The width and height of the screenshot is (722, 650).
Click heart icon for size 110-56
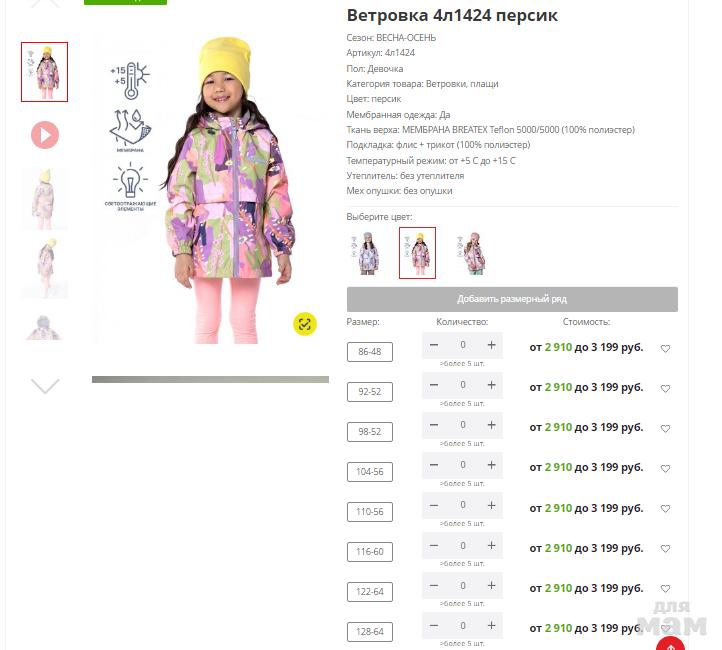pyautogui.click(x=665, y=509)
